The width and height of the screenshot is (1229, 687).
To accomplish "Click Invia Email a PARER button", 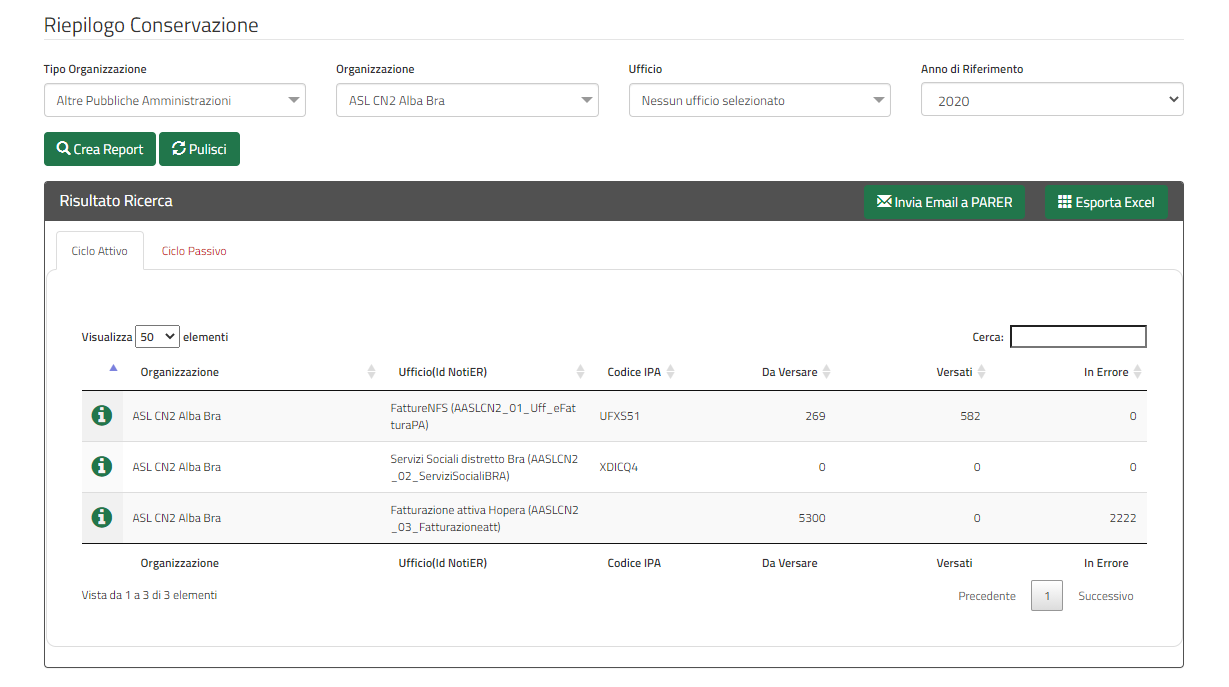I will point(944,202).
